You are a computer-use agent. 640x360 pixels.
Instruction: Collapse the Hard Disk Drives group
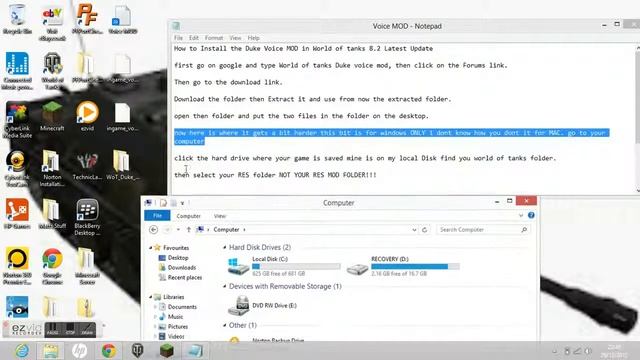(224, 247)
